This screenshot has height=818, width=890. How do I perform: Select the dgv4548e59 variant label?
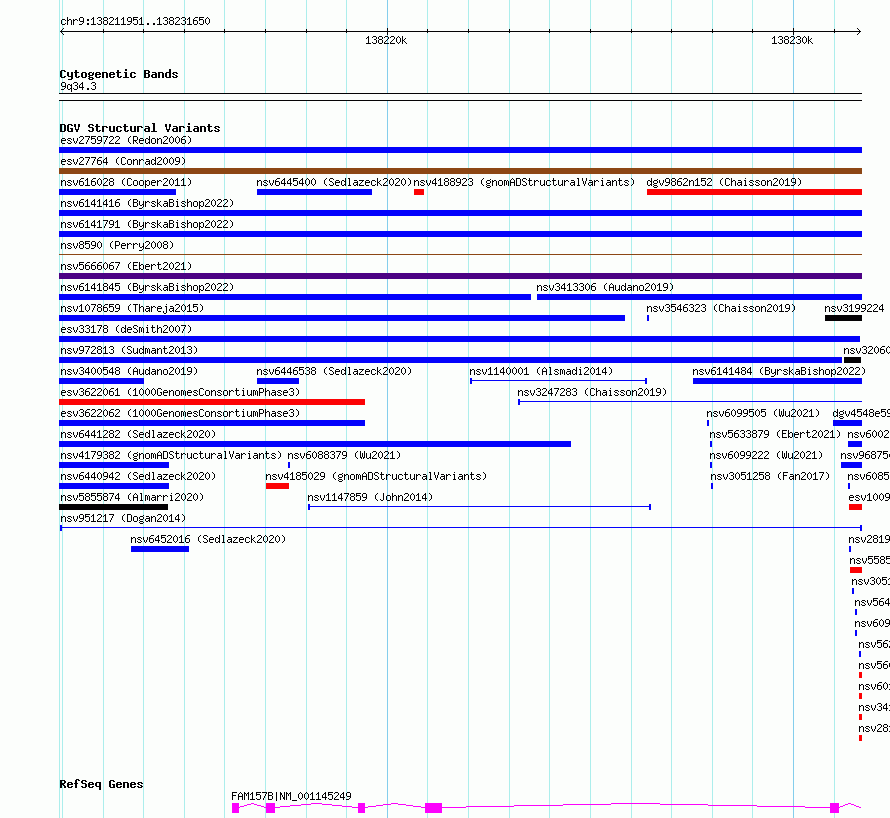[861, 413]
